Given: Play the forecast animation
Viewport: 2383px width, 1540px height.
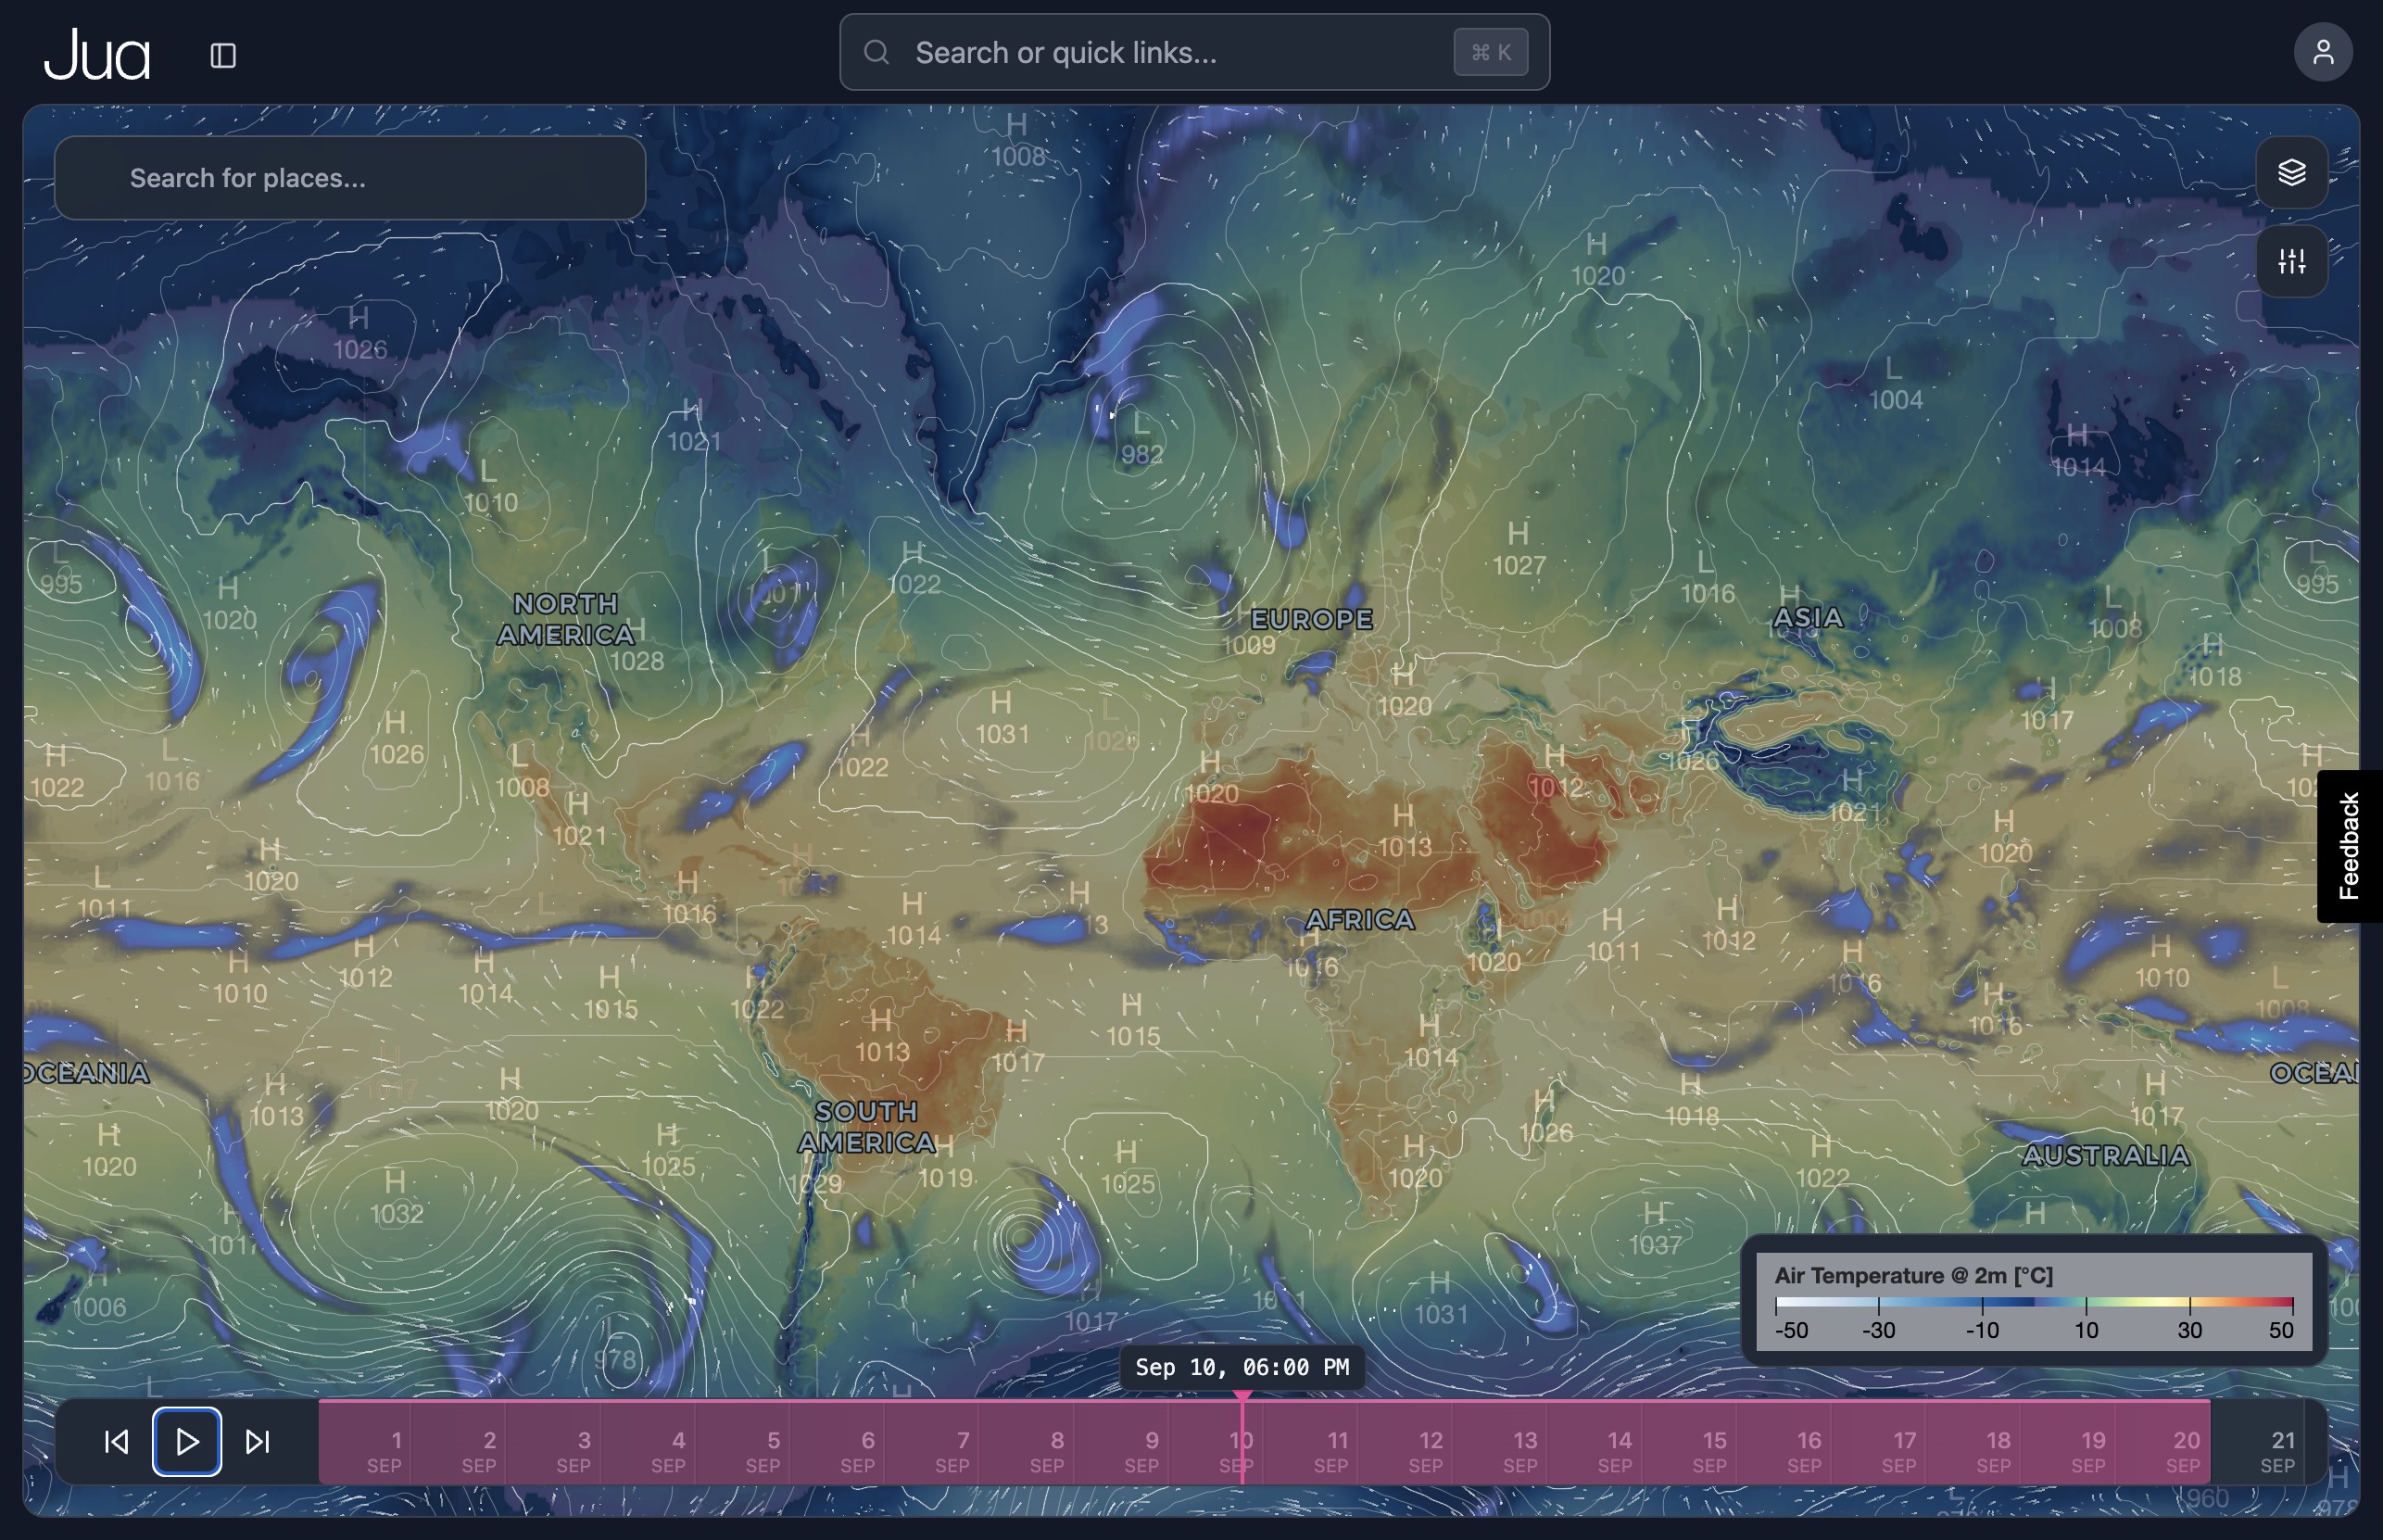Looking at the screenshot, I should tap(186, 1441).
